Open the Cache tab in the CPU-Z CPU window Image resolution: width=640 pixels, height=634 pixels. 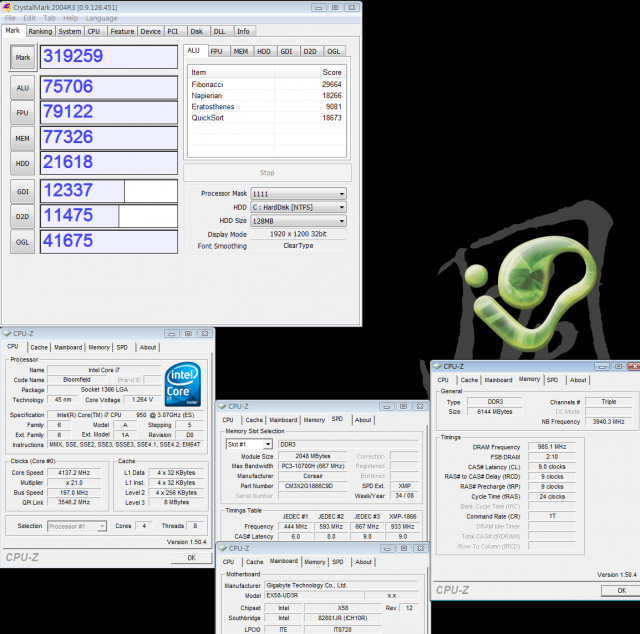(39, 347)
